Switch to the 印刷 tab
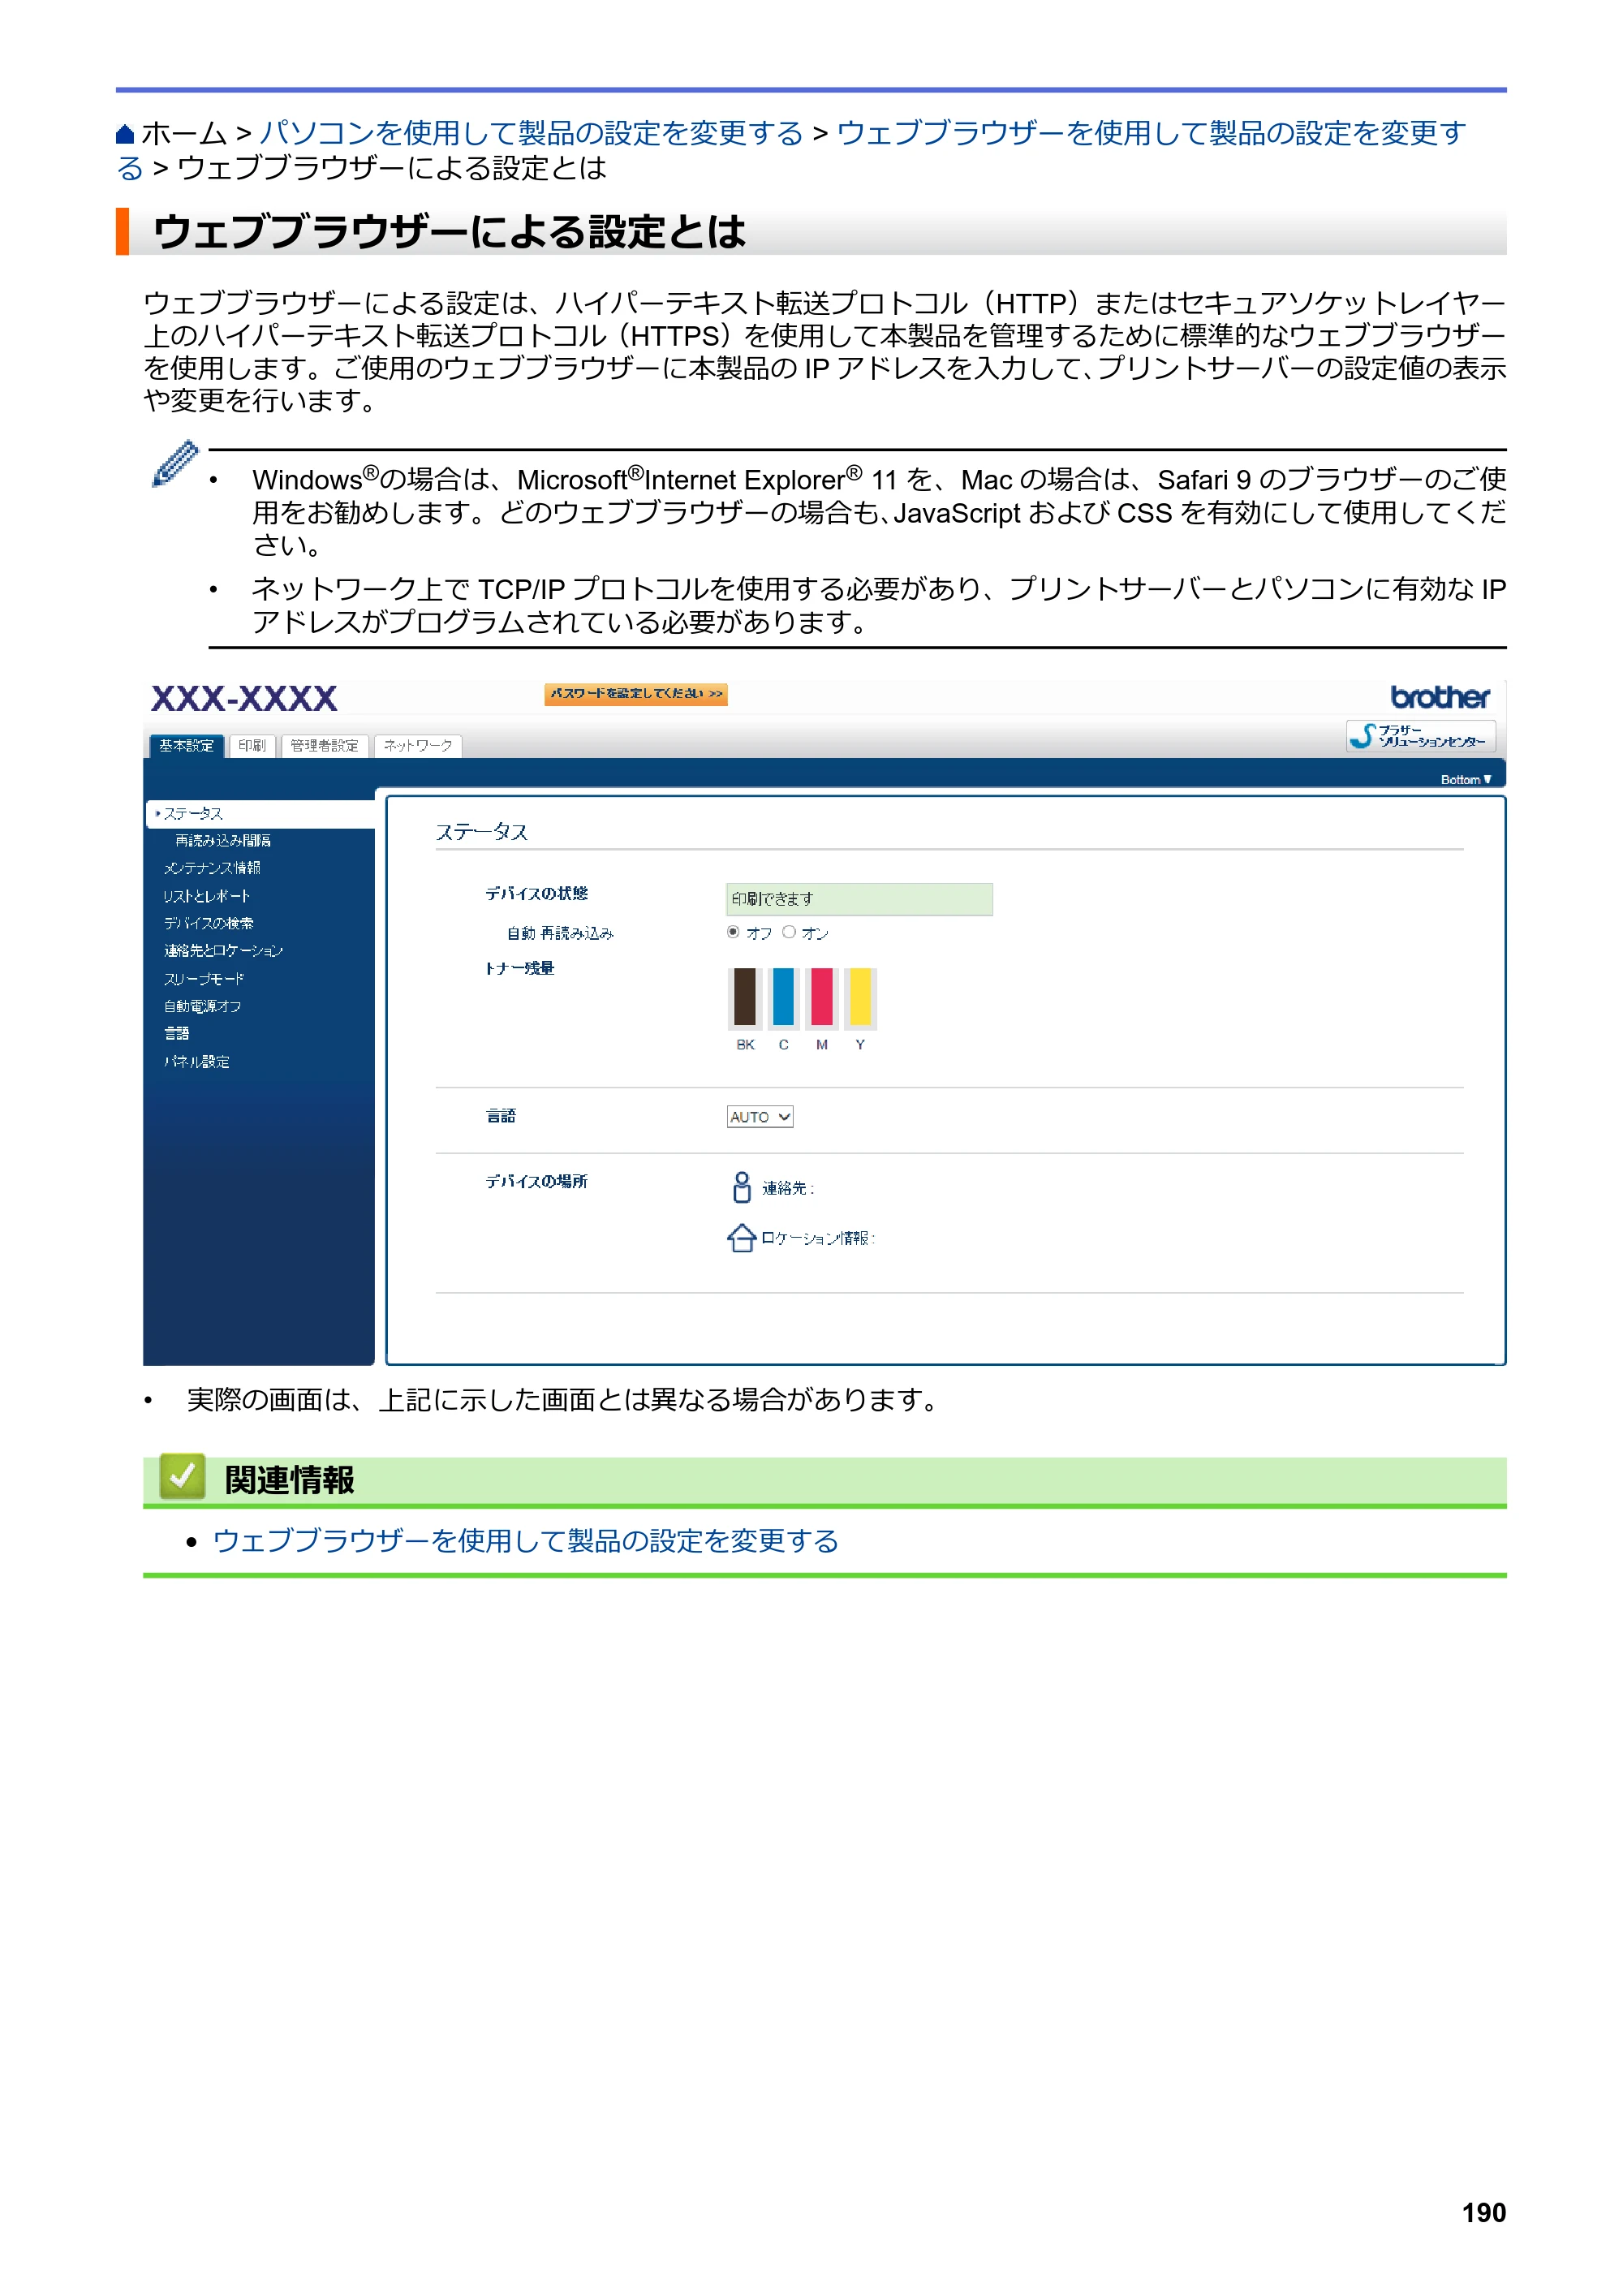Screen dimensions: 1623x2296 tap(252, 746)
